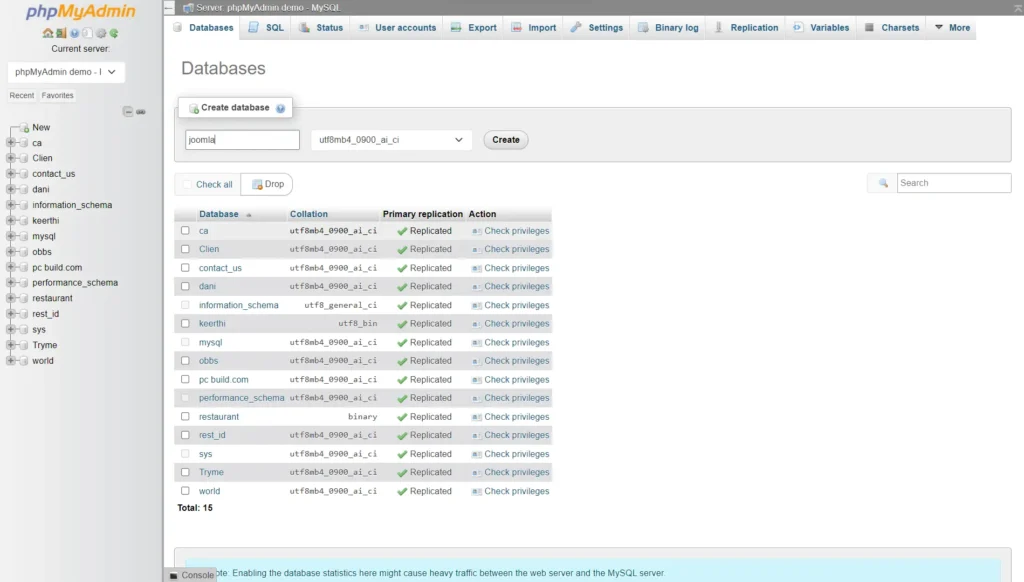Click the Log out door icon
This screenshot has height=582, width=1024.
coord(61,33)
